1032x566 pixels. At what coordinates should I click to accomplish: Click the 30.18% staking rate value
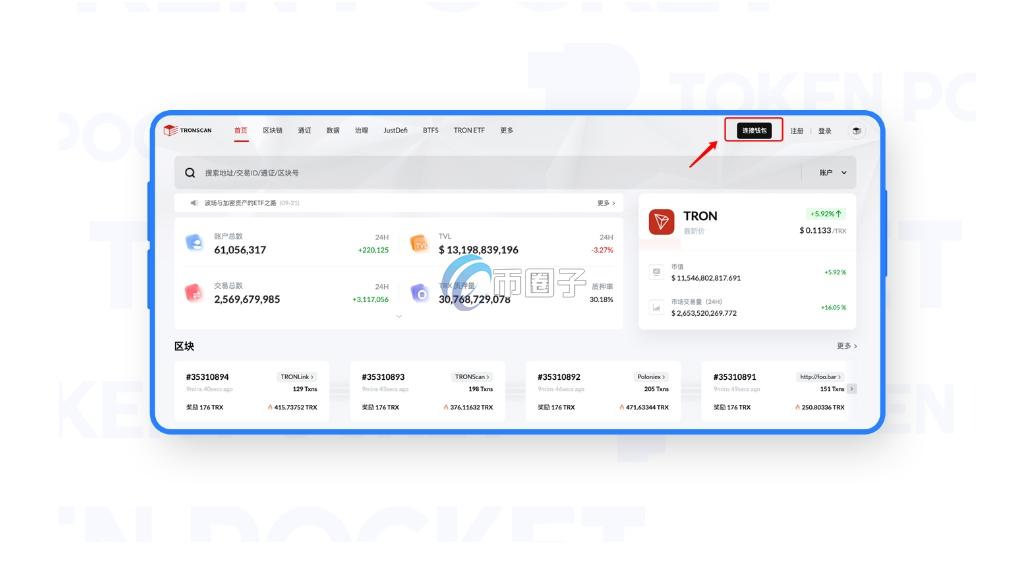pos(601,299)
